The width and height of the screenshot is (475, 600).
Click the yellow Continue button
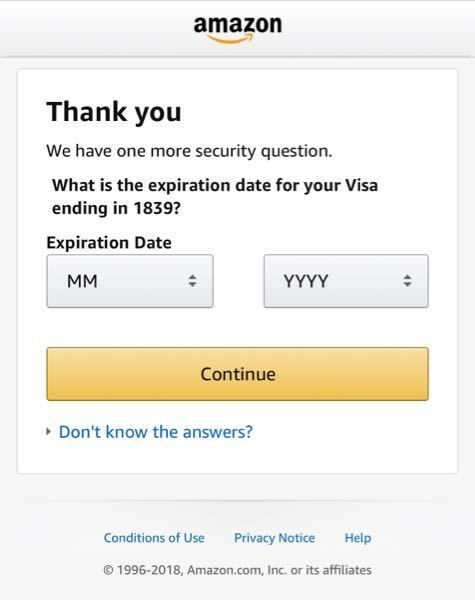(237, 374)
